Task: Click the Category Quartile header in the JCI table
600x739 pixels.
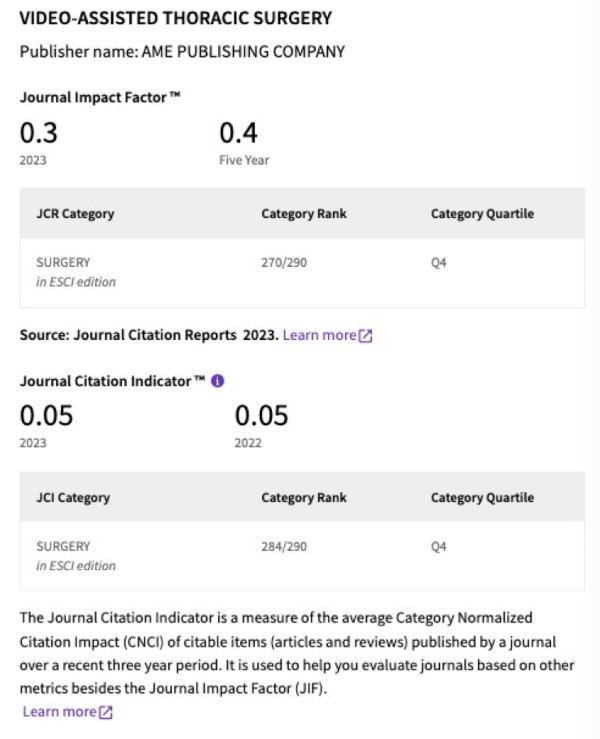Action: coord(482,498)
